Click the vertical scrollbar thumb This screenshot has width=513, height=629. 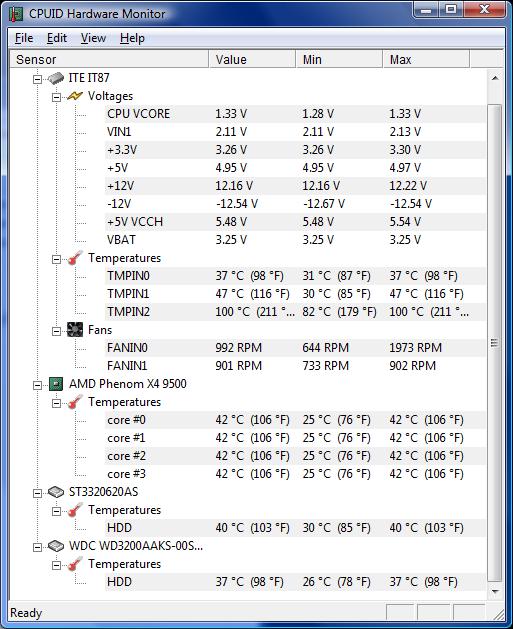point(495,343)
